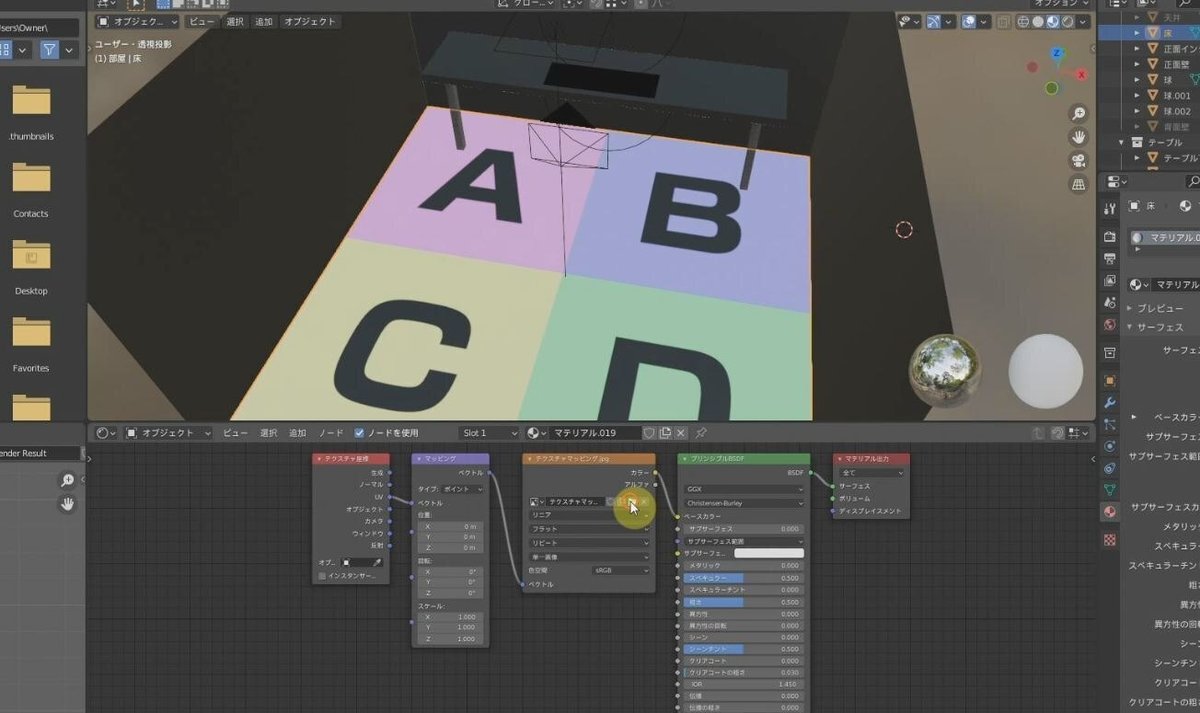1200x713 pixels.
Task: Click new material copy icon beside マテリアル.019
Action: coord(665,433)
